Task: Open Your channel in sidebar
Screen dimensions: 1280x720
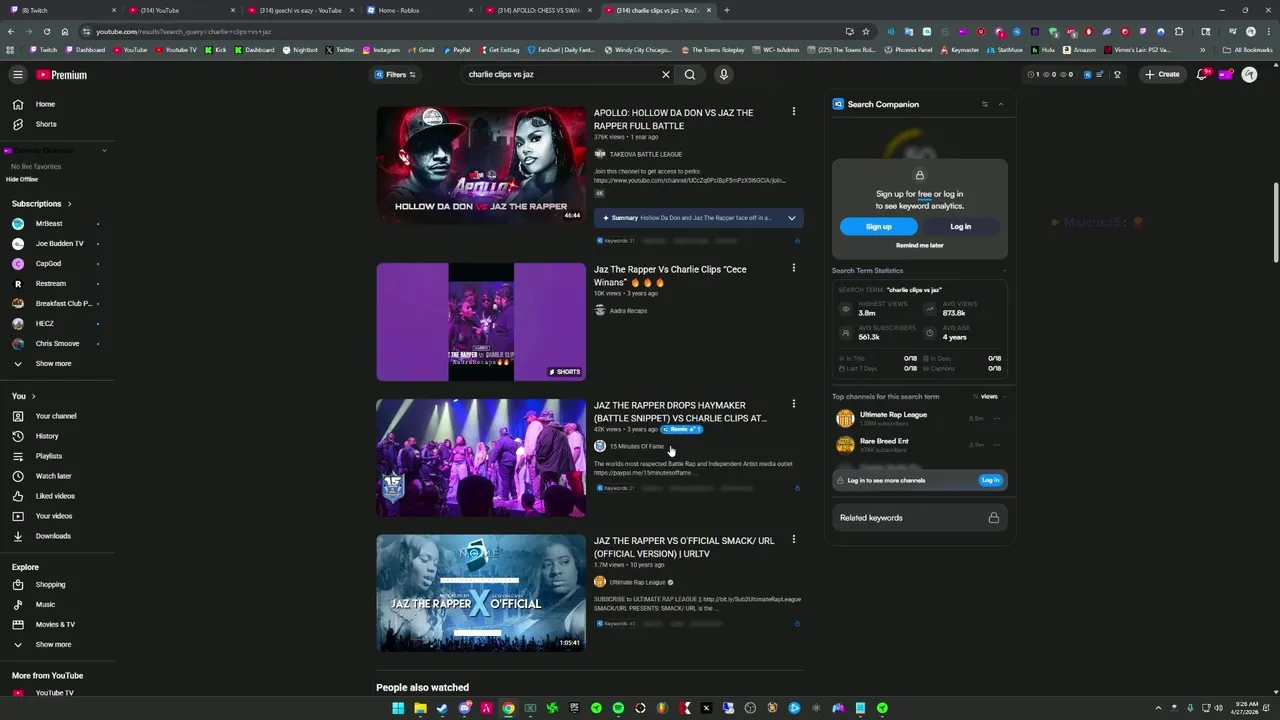Action: pyautogui.click(x=56, y=416)
